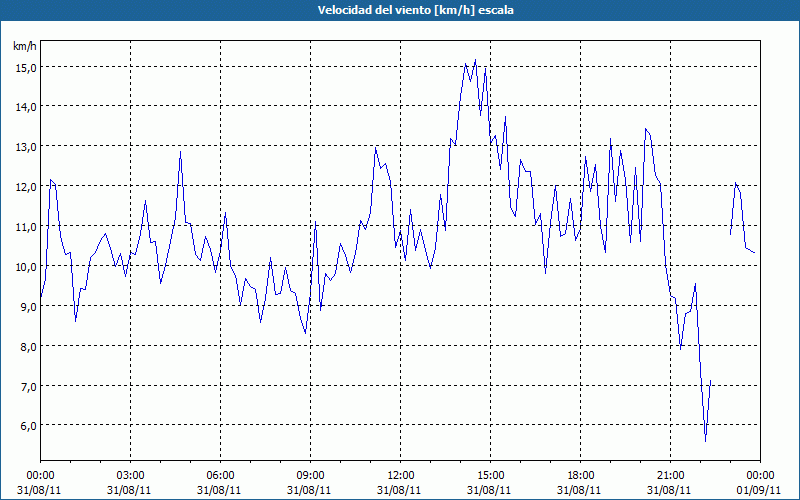Image resolution: width=800 pixels, height=500 pixels.
Task: Click the 'km/h' axis unit label
Action: (24, 46)
